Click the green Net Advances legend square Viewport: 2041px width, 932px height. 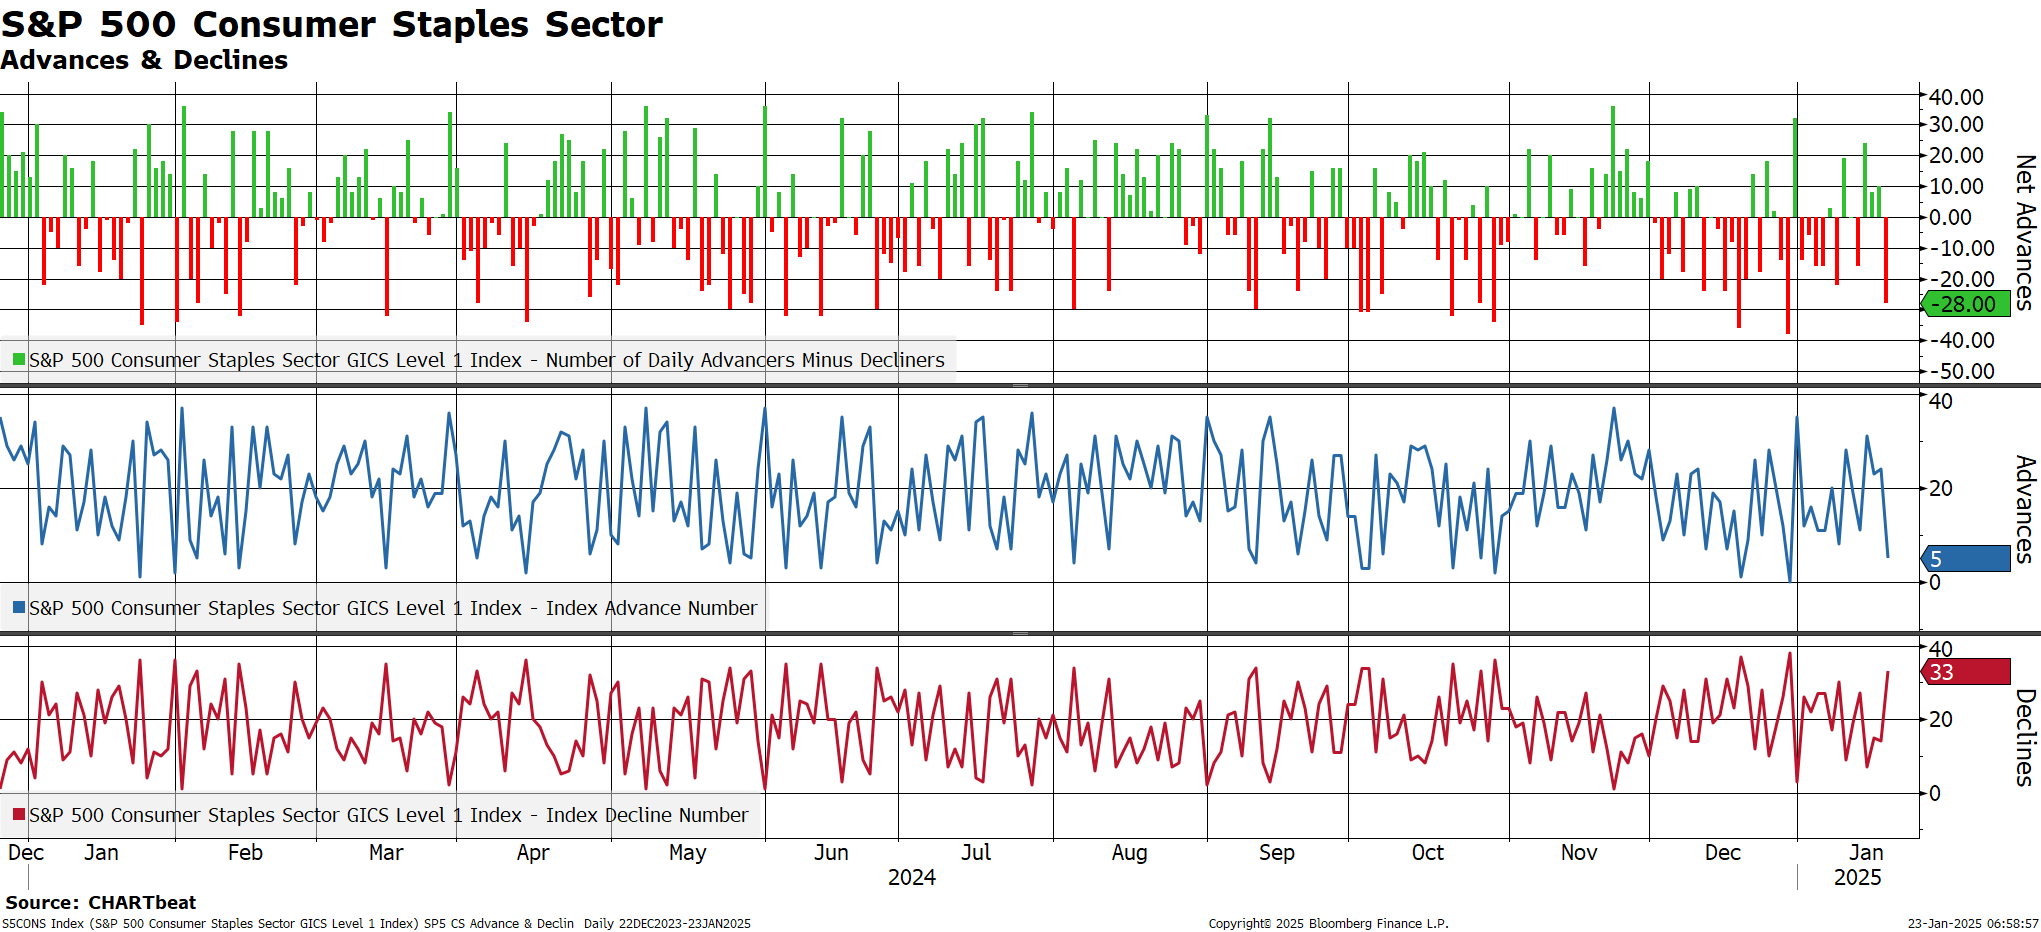click(x=19, y=359)
